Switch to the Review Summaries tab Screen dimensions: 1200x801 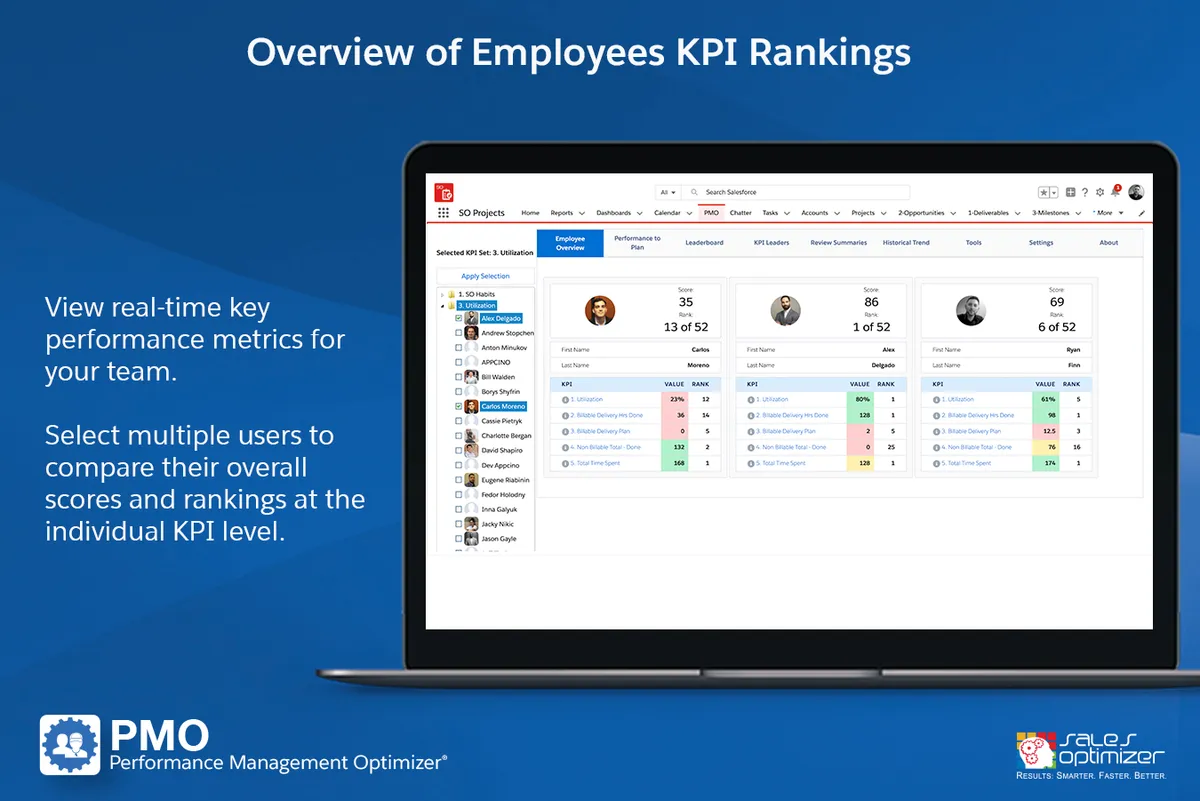pyautogui.click(x=839, y=243)
